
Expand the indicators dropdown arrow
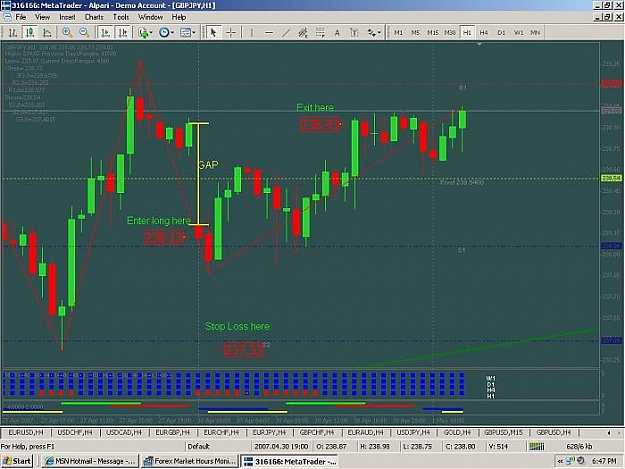point(151,33)
